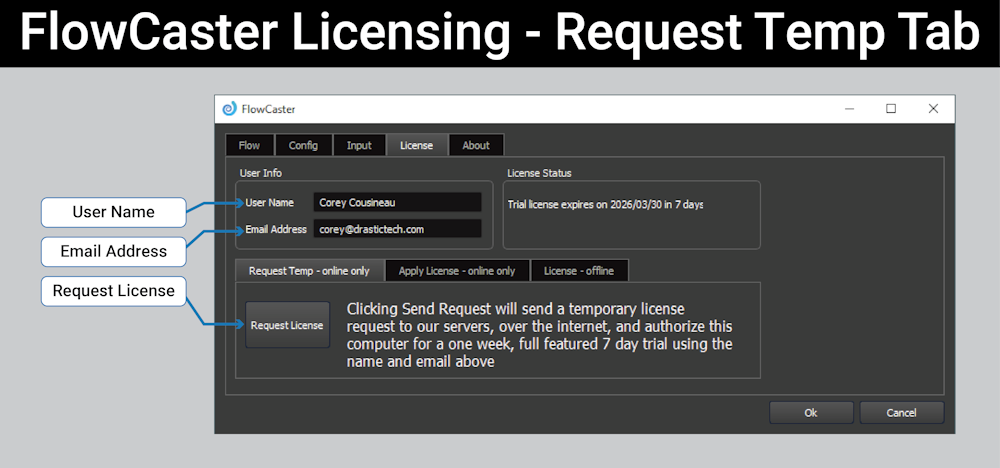Open the Config tab
1000x468 pixels.
coord(303,145)
